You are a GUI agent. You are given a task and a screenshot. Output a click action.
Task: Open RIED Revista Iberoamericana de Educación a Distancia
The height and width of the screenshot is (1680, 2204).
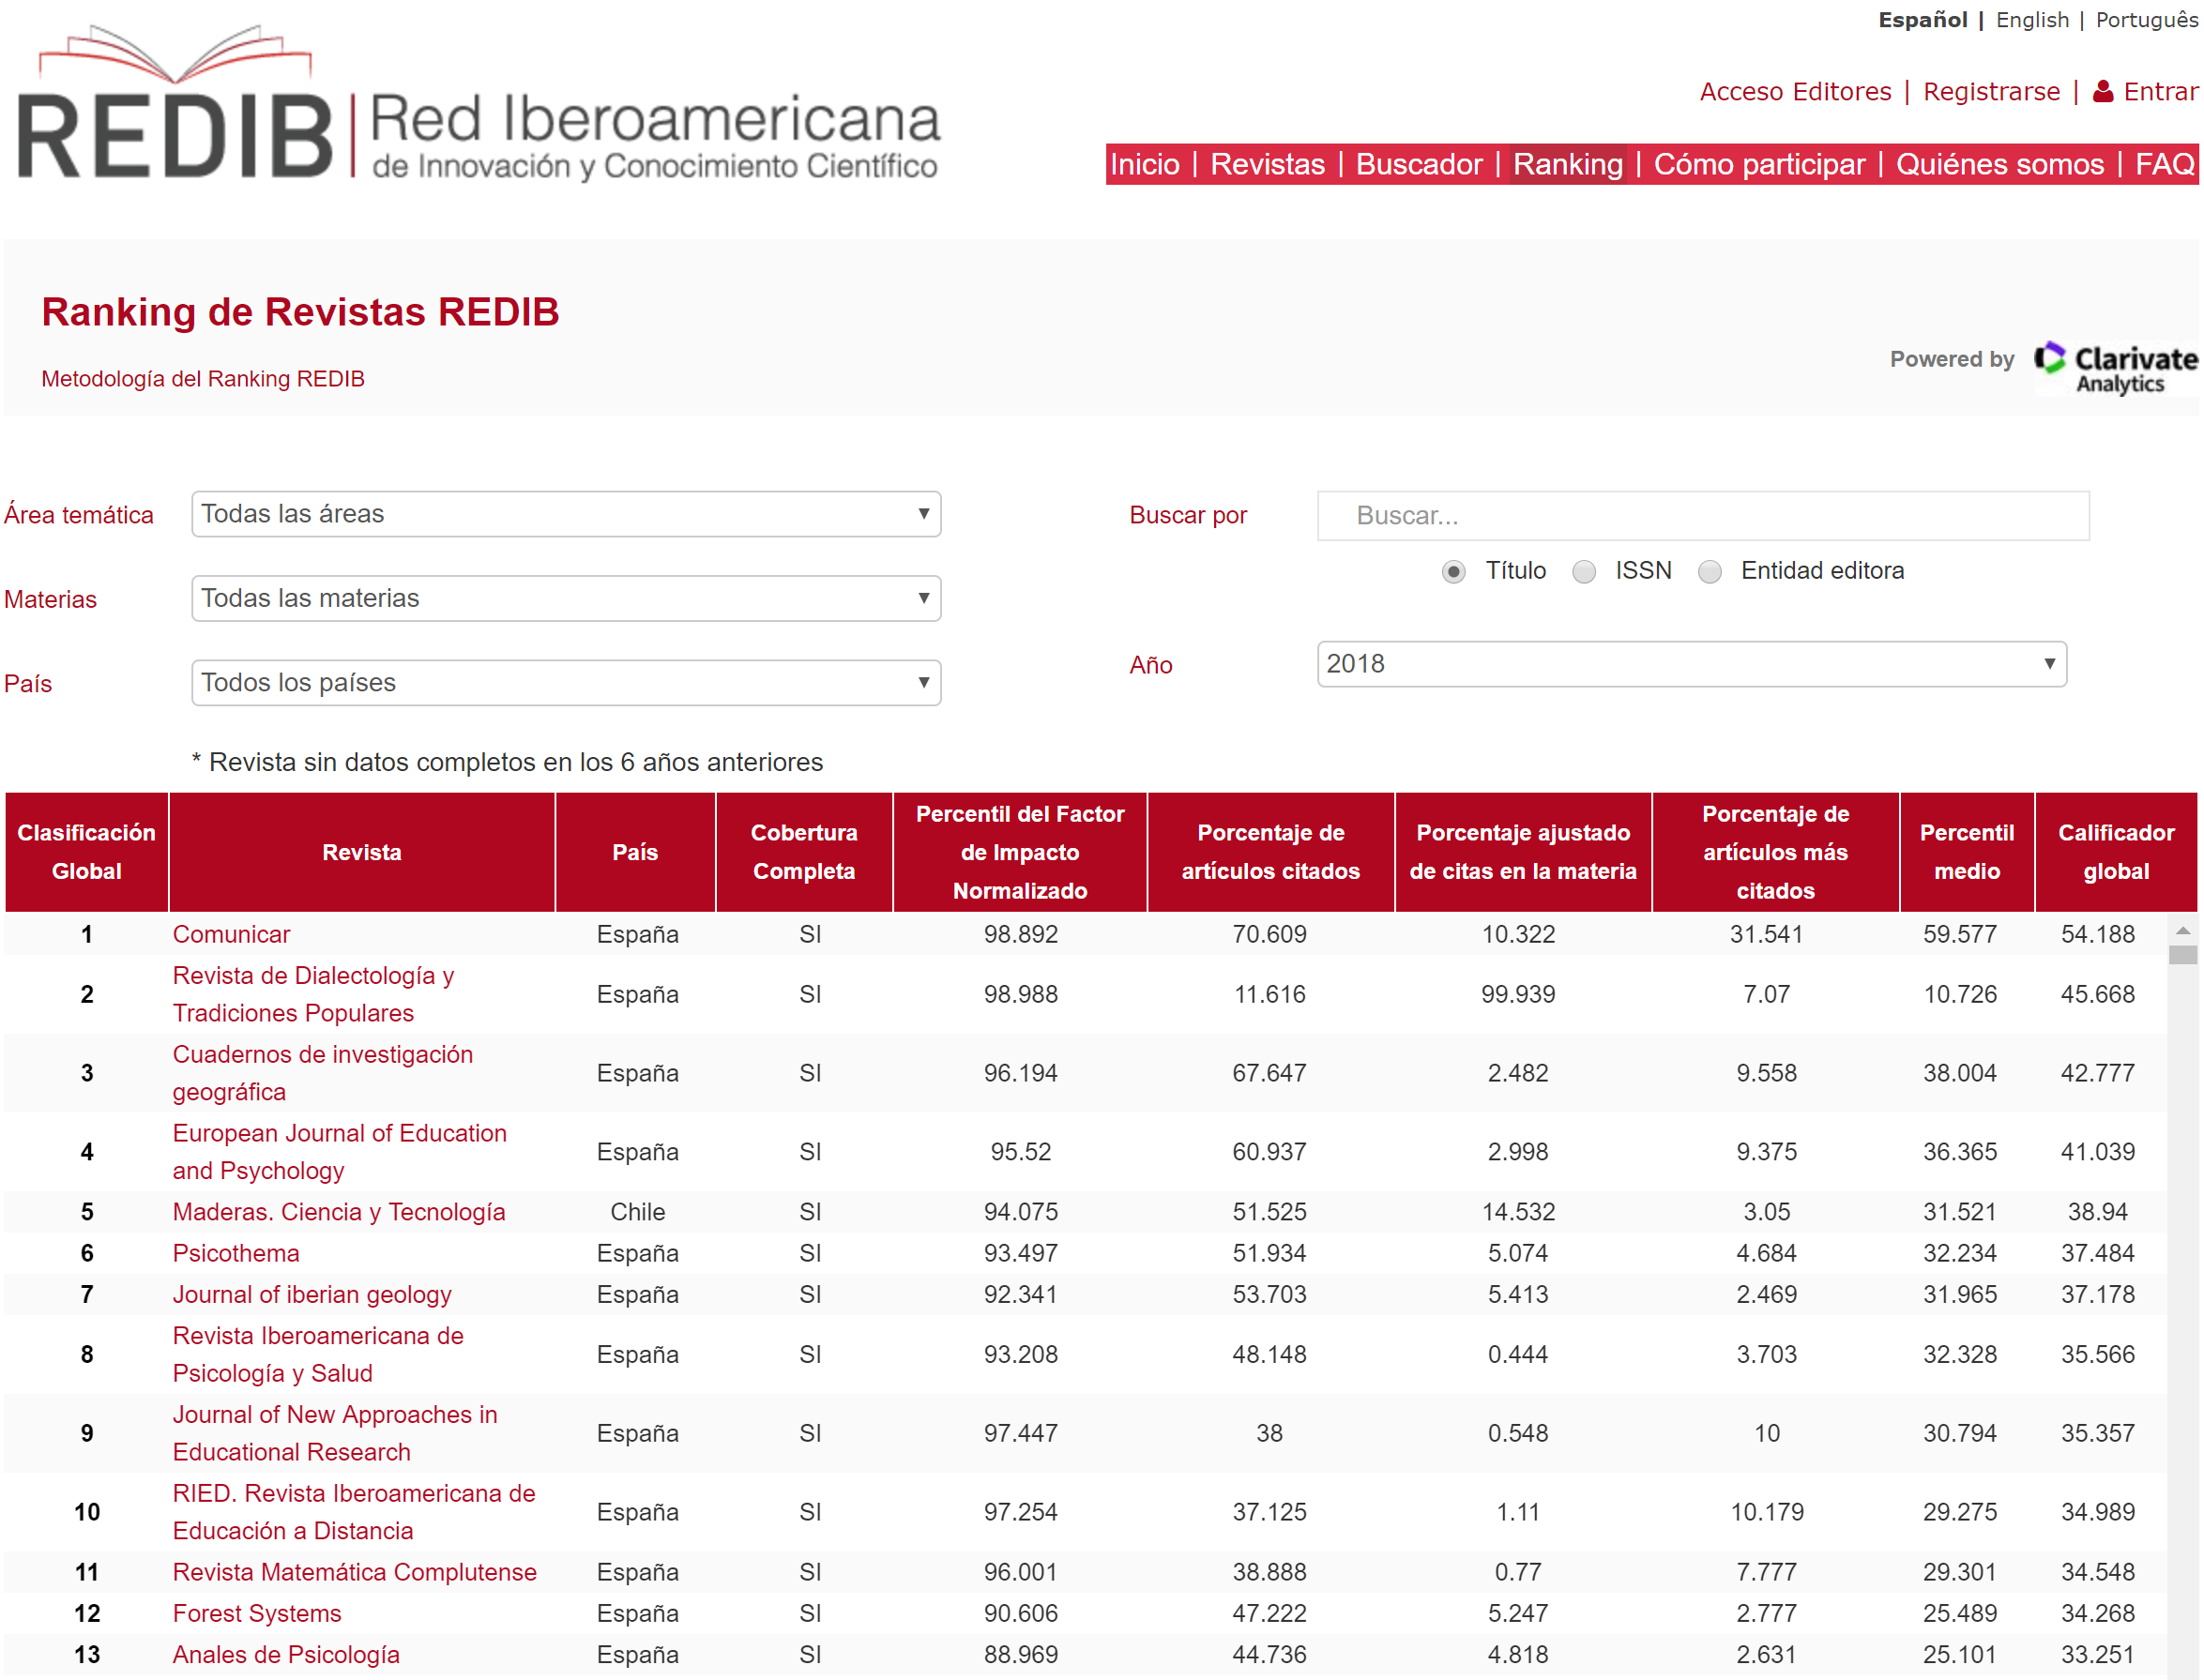pos(354,1512)
